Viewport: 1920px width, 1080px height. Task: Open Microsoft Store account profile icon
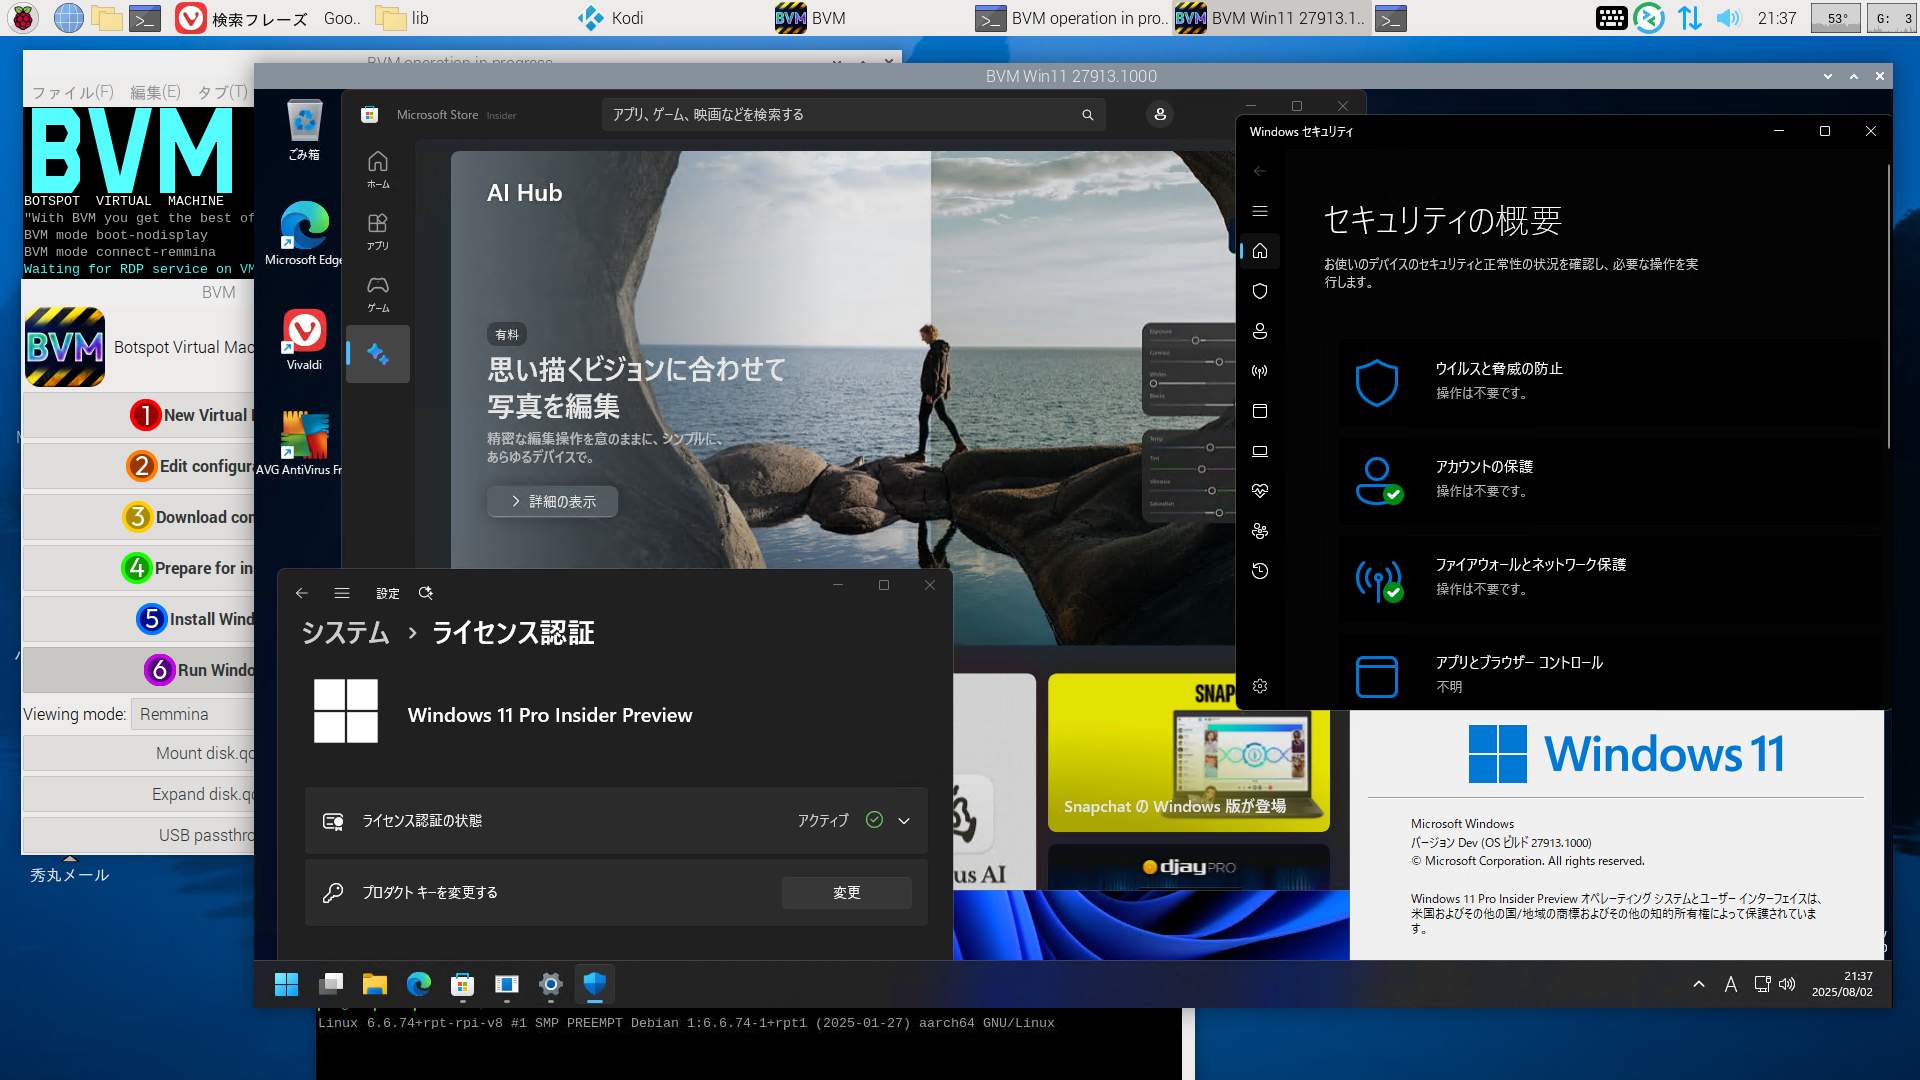(1160, 115)
